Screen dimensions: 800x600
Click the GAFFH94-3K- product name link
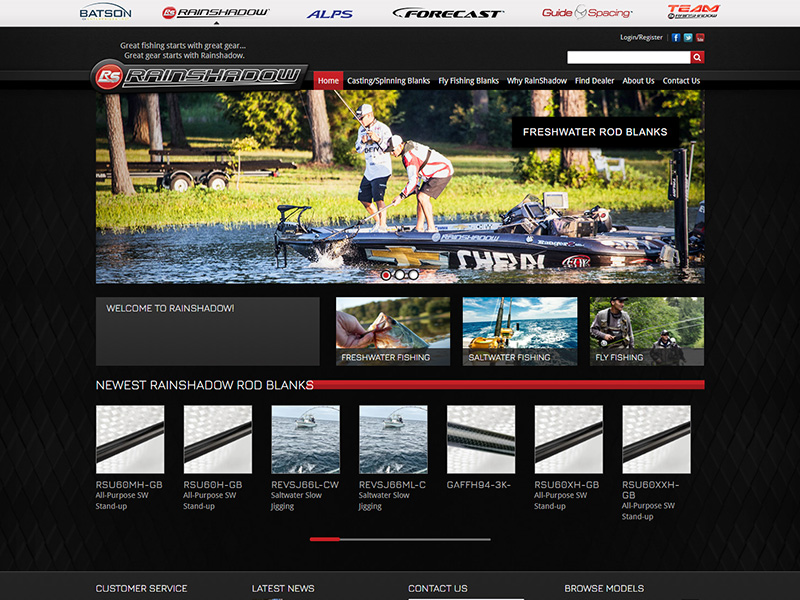pos(479,485)
